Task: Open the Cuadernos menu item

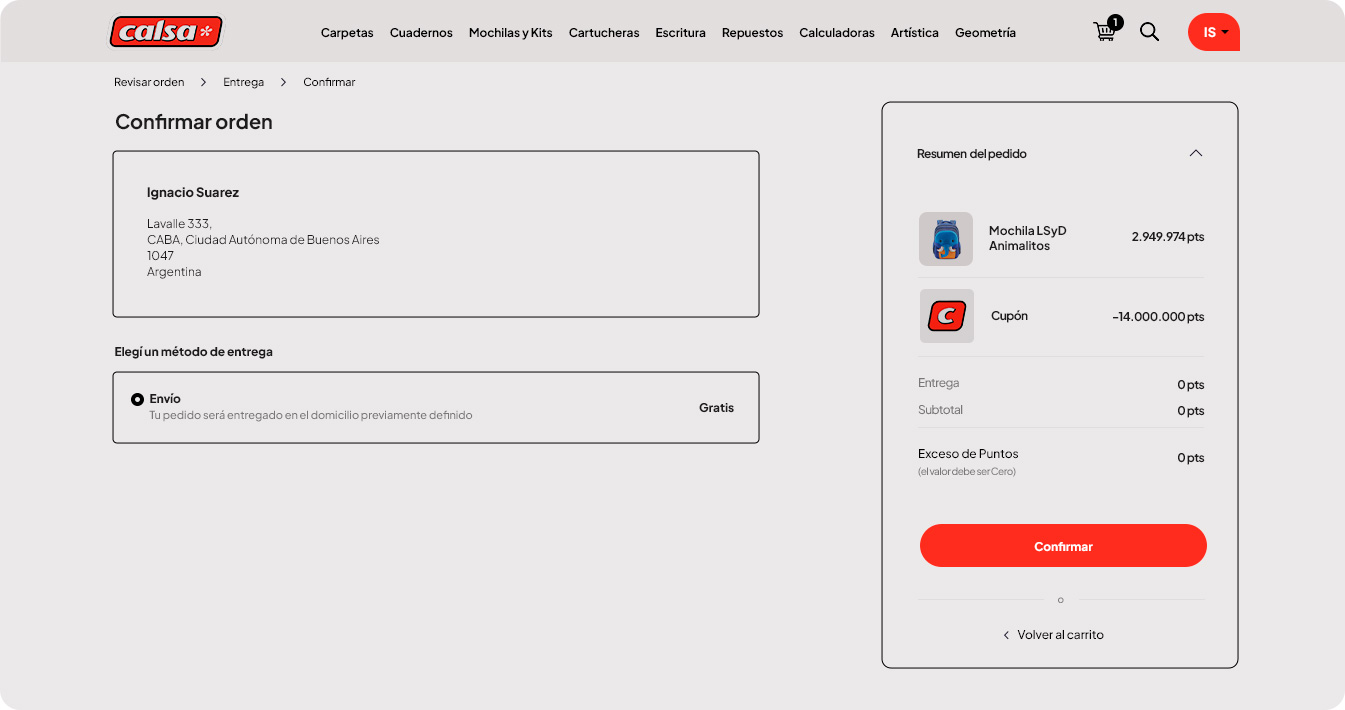Action: (421, 33)
